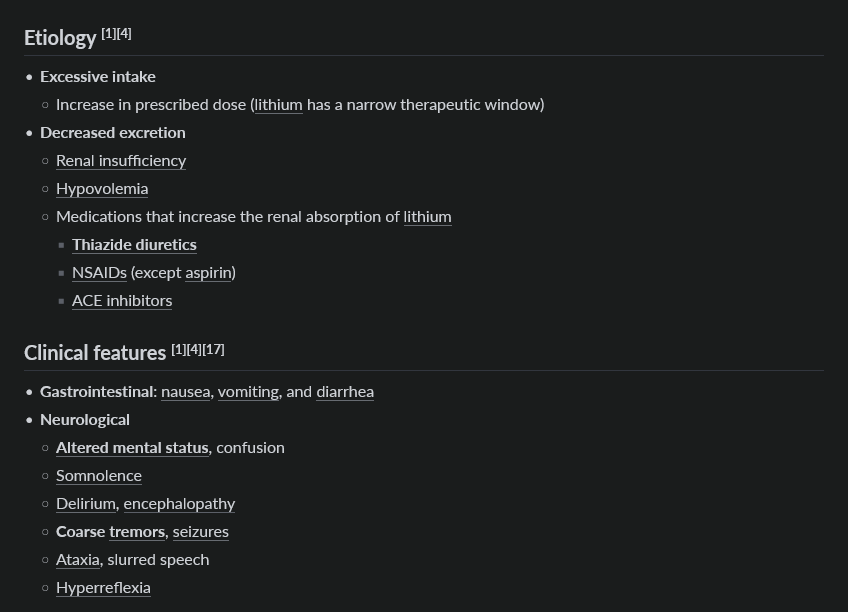Screen dimensions: 848x612
Task: Click the NSAIDs link
Action: tap(100, 273)
